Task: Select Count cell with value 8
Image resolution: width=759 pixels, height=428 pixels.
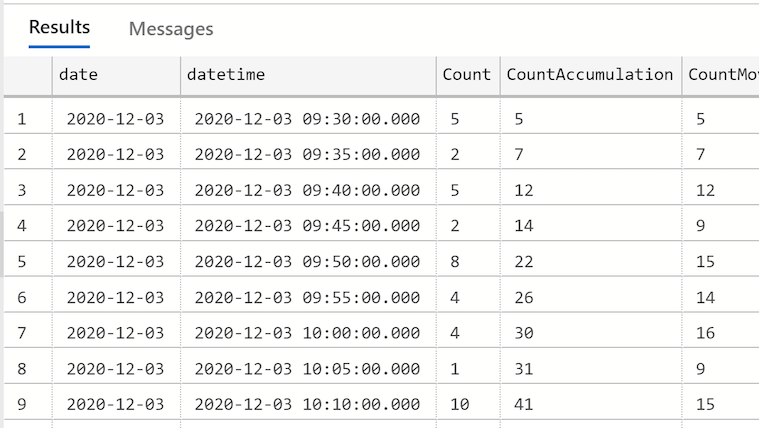Action: point(468,262)
